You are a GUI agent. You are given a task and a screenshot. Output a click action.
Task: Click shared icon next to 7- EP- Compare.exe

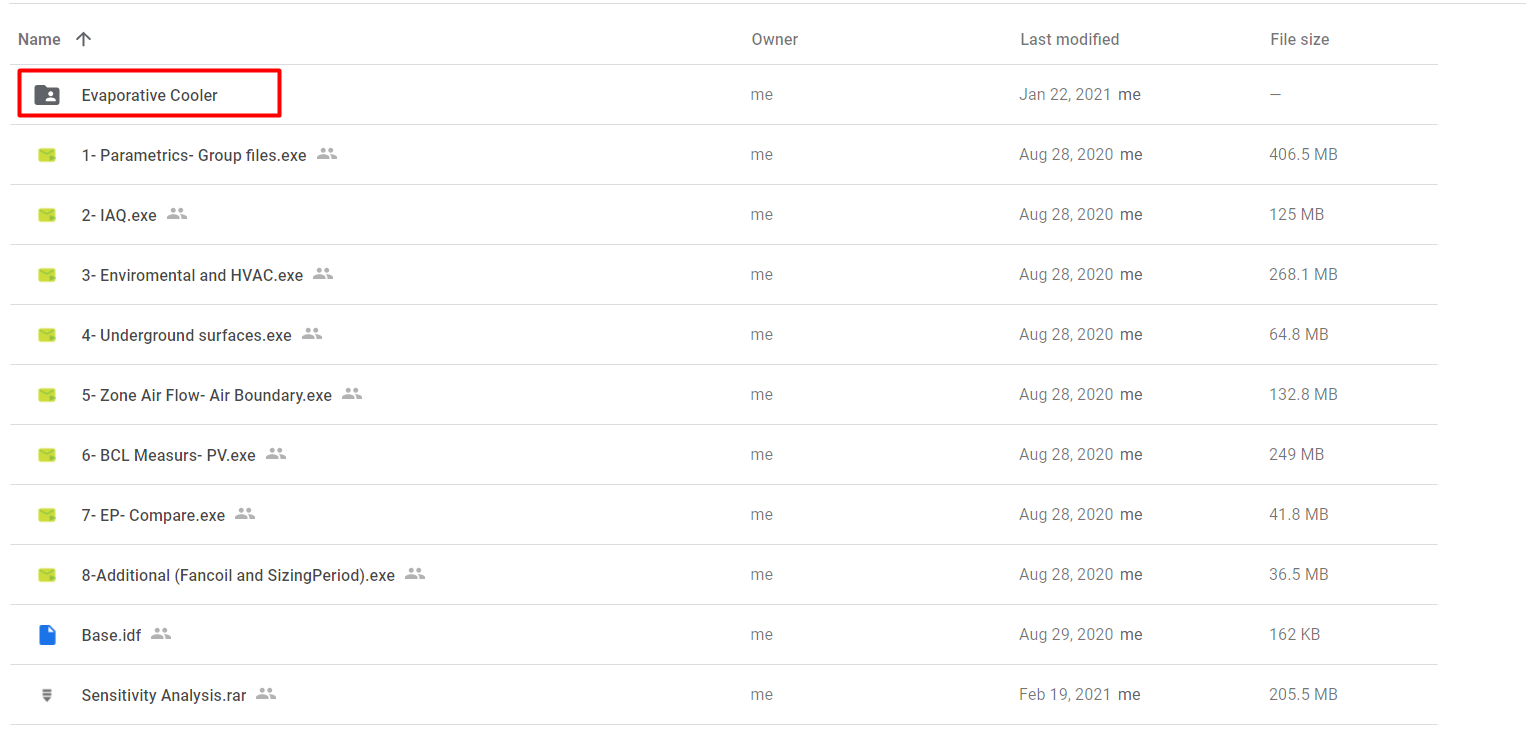click(x=245, y=514)
